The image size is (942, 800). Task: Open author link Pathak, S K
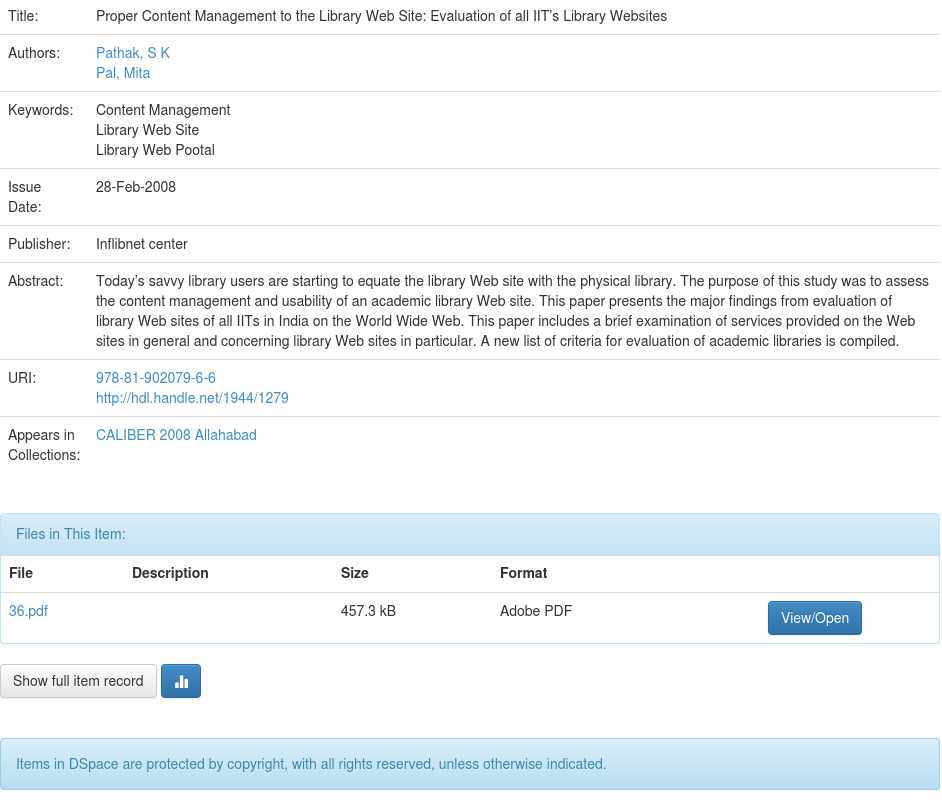(133, 53)
